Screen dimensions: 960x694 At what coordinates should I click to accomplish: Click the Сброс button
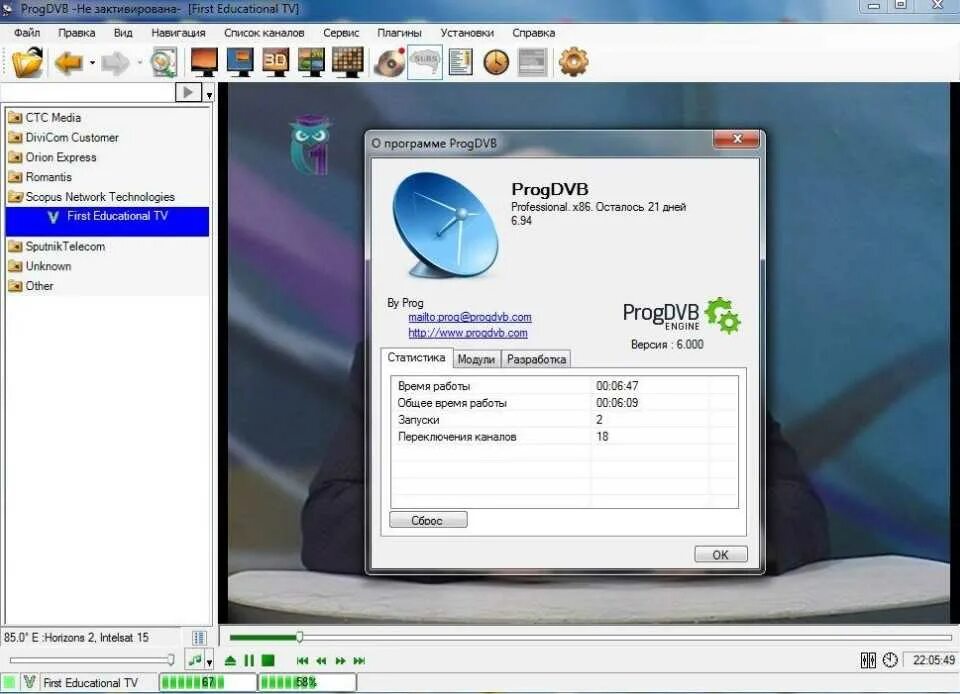coord(428,520)
